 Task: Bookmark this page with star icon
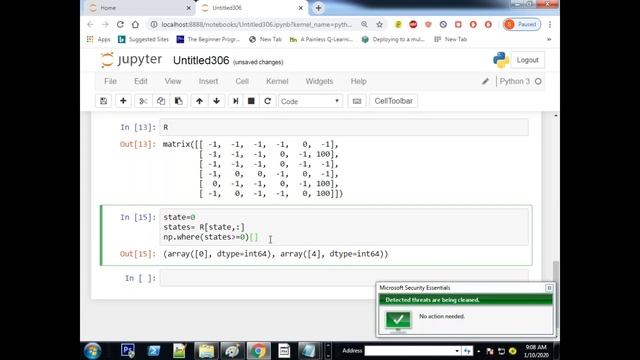379,24
